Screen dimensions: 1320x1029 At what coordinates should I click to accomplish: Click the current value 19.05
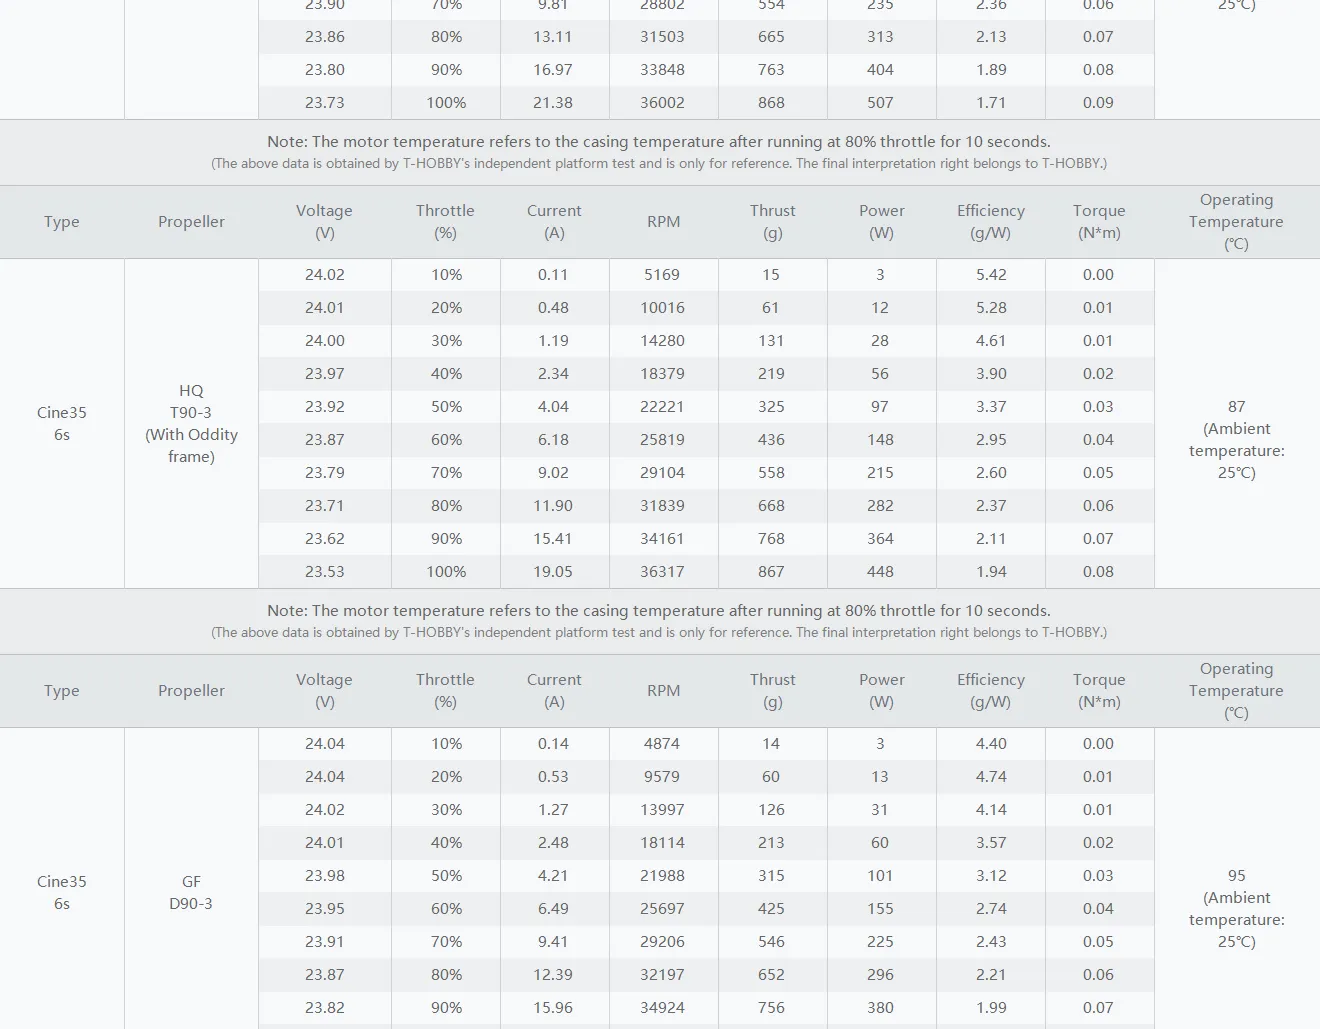553,572
